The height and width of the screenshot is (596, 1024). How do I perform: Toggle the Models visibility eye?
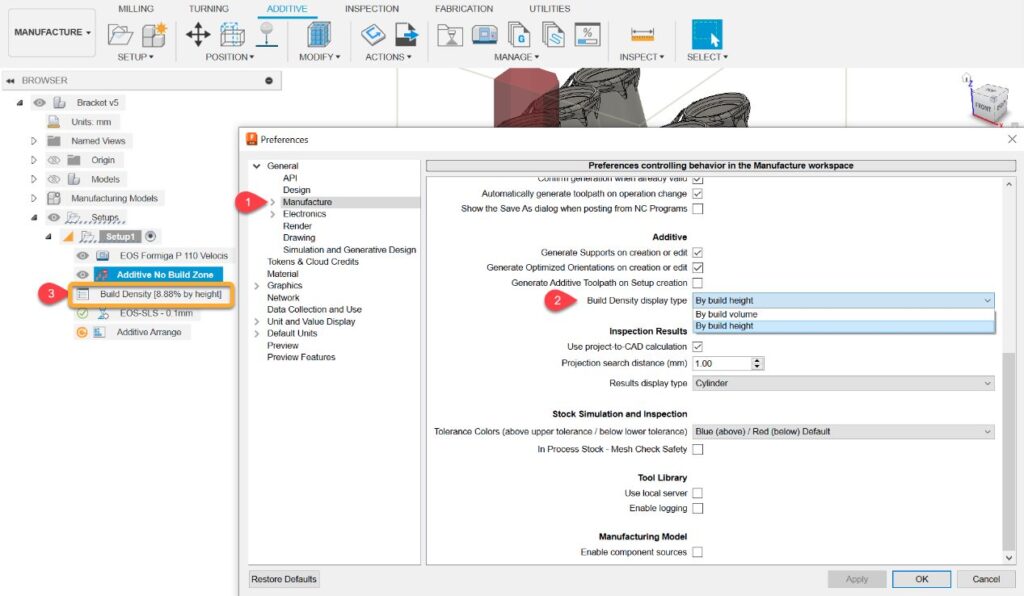[54, 179]
